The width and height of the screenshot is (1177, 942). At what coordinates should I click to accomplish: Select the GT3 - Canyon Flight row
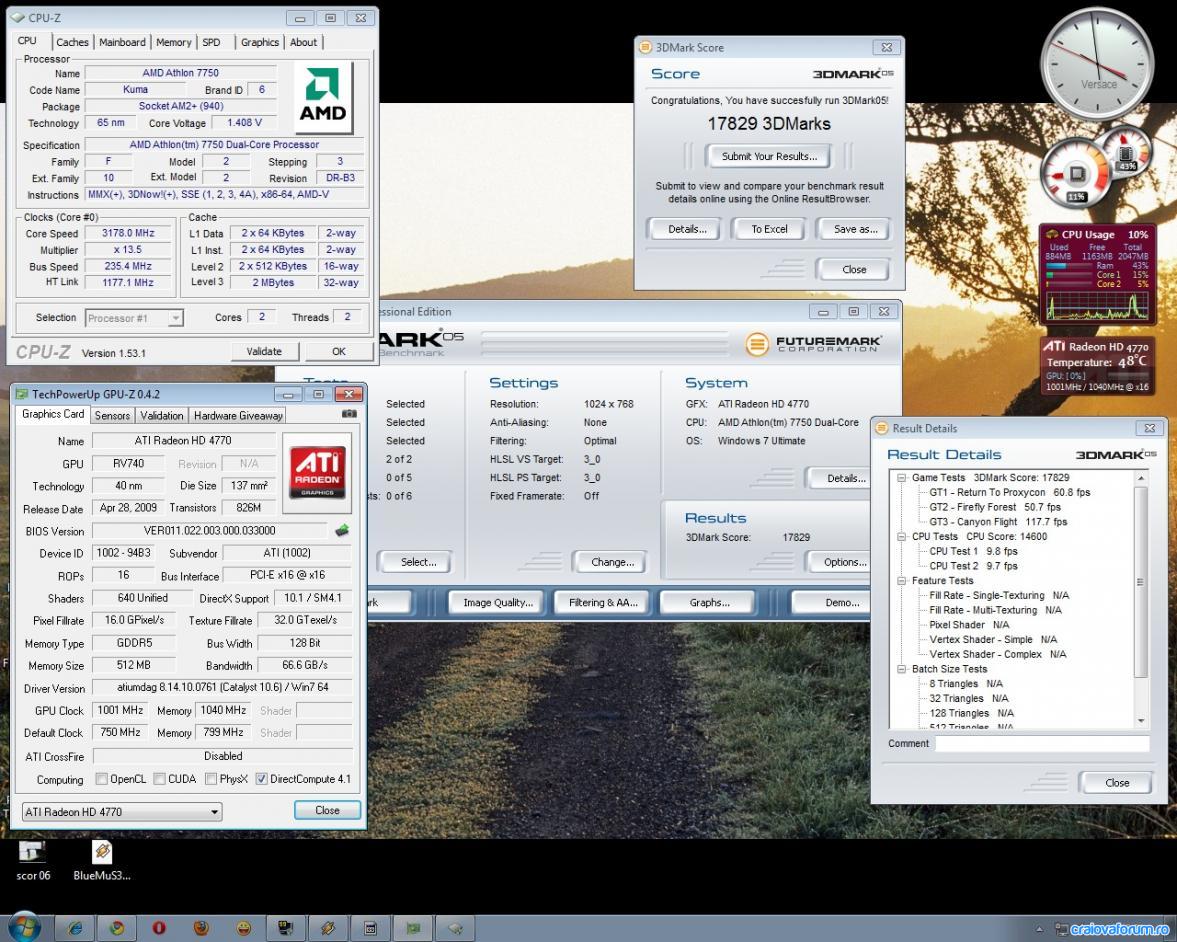998,522
